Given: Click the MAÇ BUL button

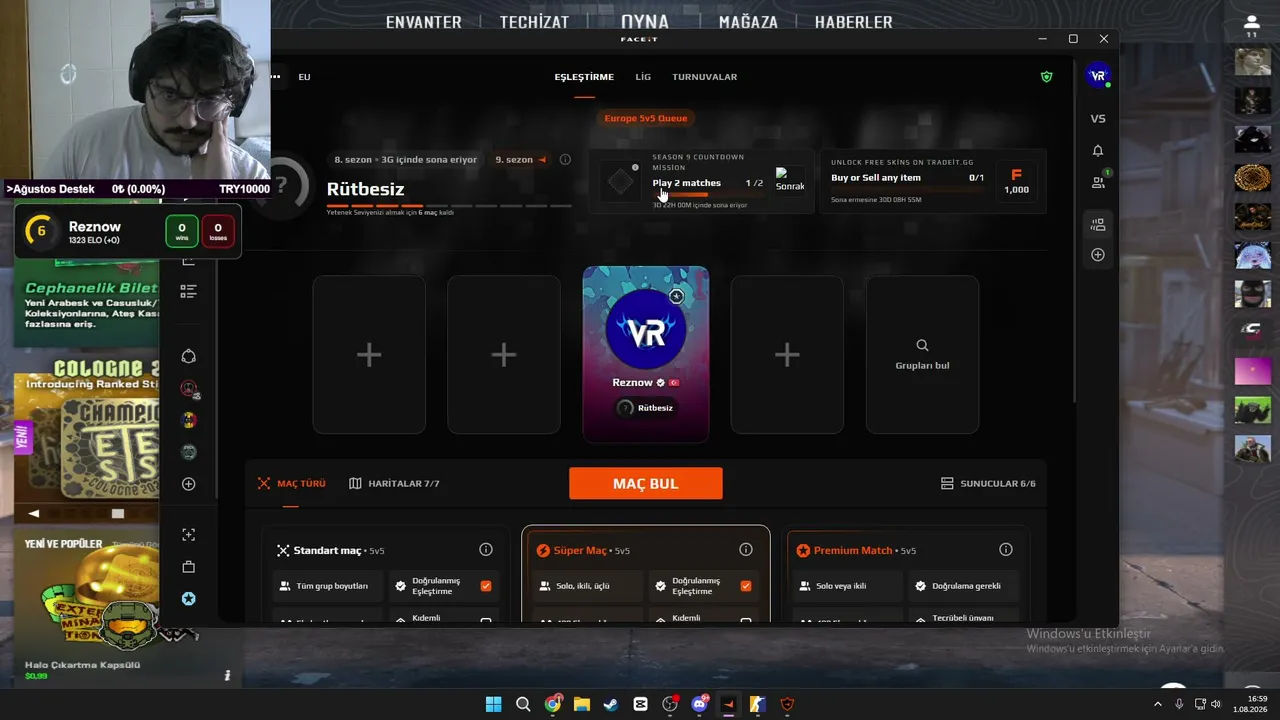Looking at the screenshot, I should 646,484.
